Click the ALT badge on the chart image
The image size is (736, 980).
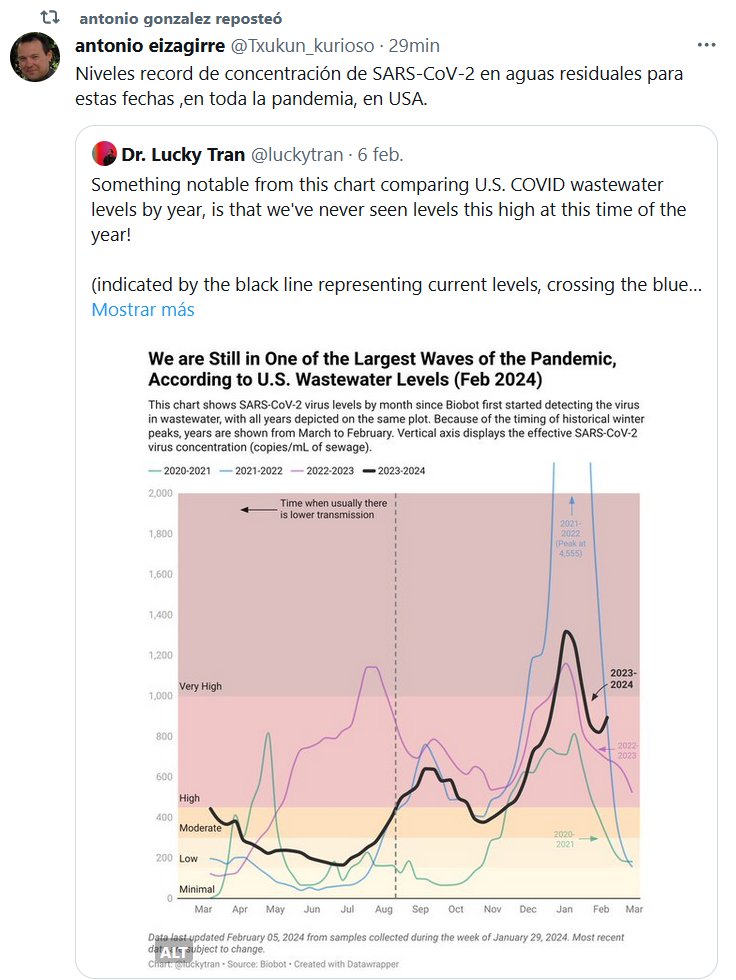pos(173,949)
